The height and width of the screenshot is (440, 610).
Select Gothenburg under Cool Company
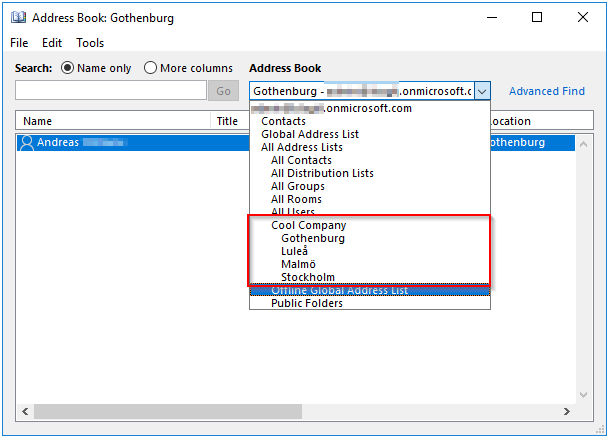pos(313,239)
